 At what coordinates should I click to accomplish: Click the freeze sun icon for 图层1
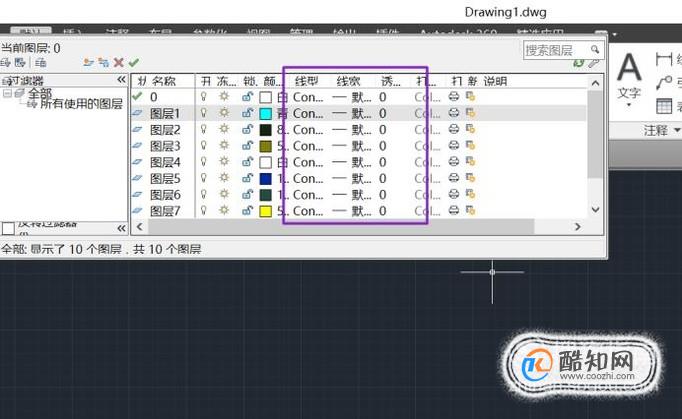224,113
